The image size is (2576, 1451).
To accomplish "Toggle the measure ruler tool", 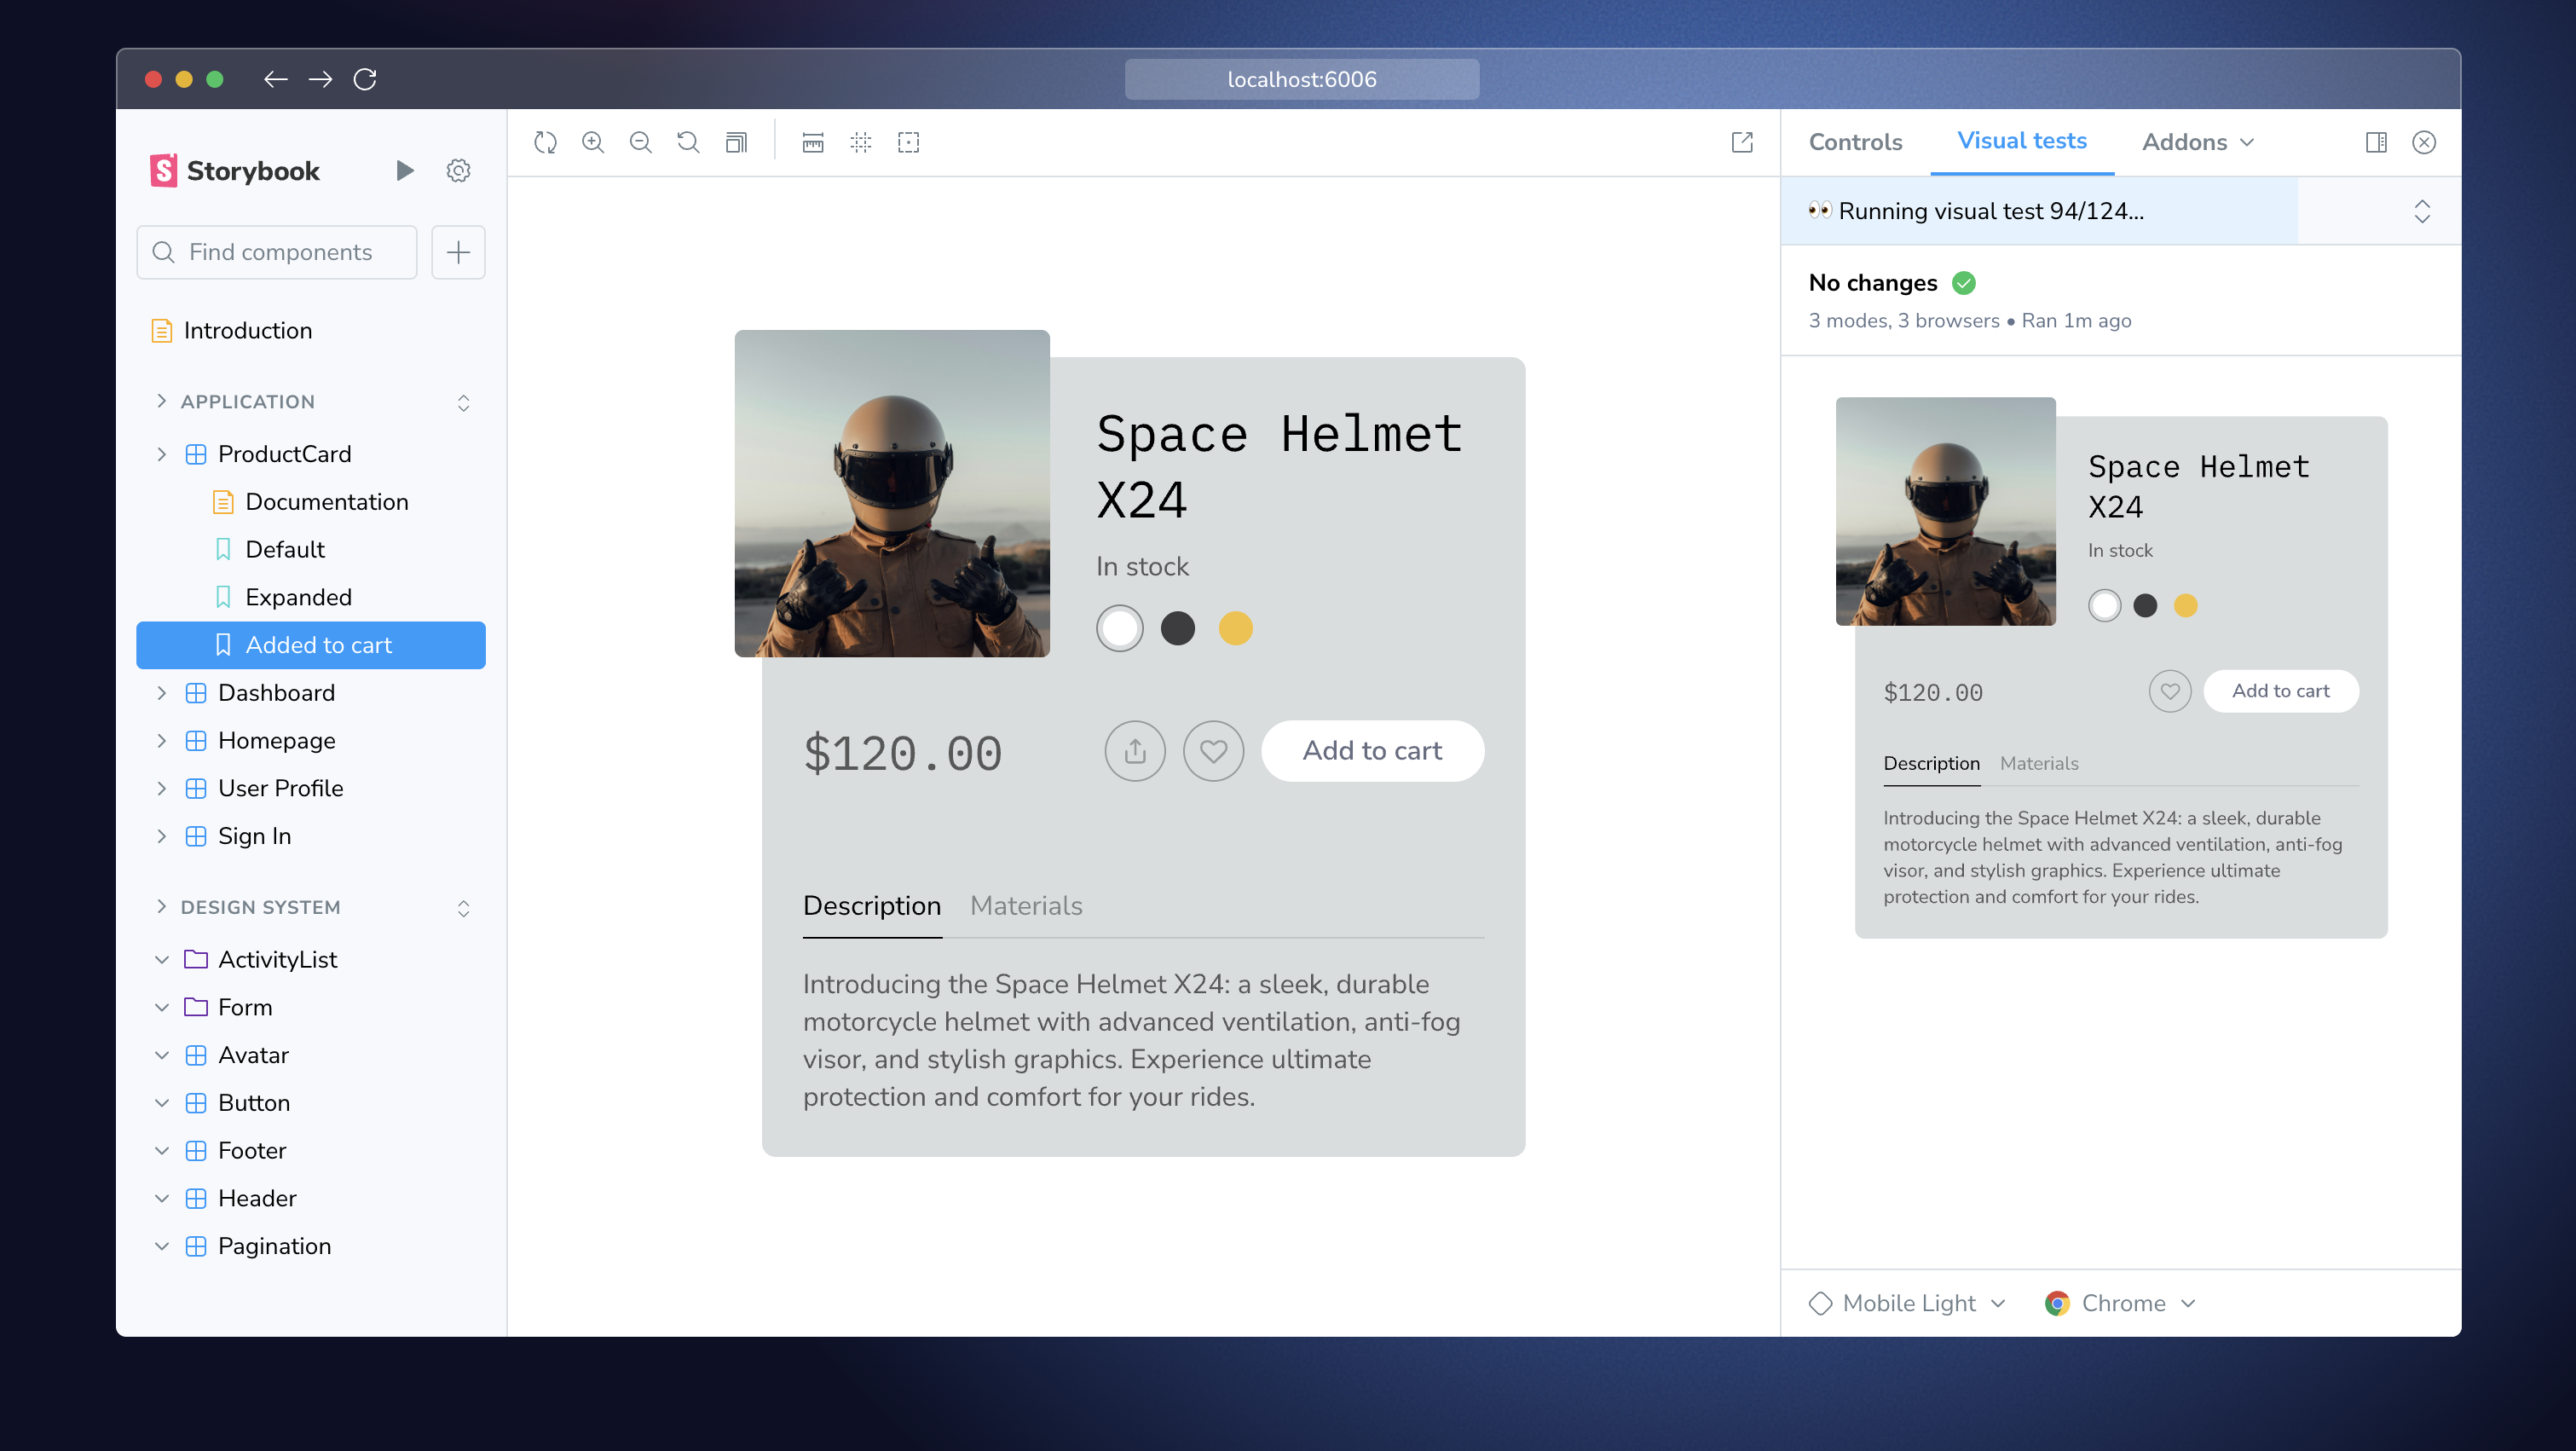I will pos(813,142).
